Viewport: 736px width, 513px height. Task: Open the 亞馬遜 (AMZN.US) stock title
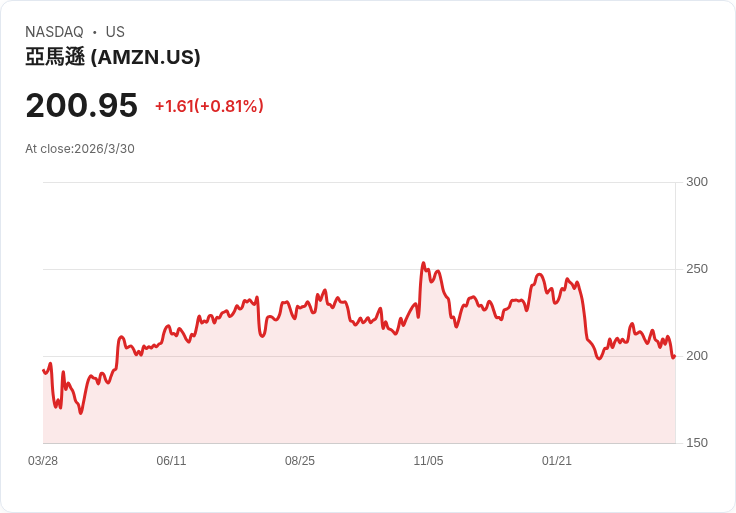coord(113,58)
